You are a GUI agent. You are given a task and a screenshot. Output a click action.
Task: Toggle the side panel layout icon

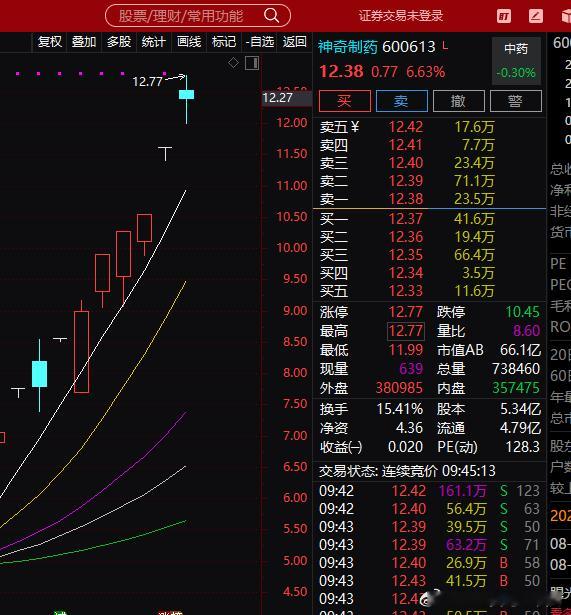point(252,63)
